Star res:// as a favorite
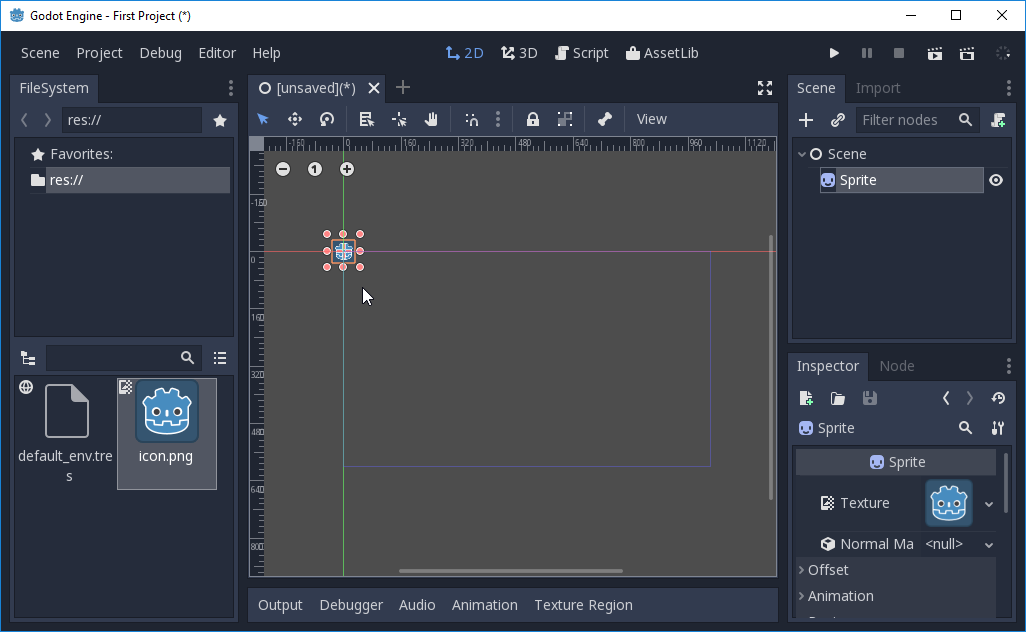Image resolution: width=1026 pixels, height=632 pixels. pos(220,118)
